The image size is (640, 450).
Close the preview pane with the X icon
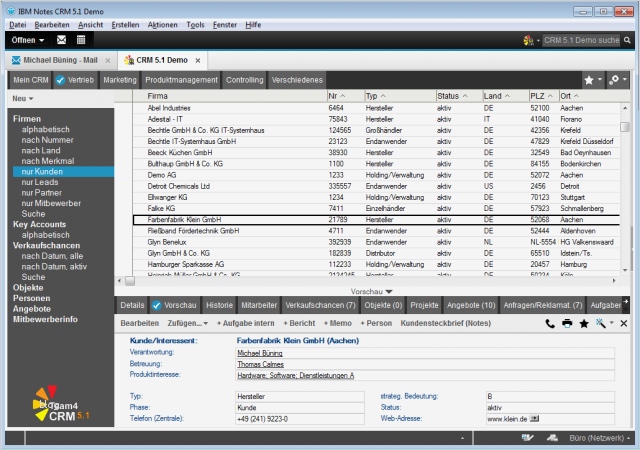[x=624, y=324]
